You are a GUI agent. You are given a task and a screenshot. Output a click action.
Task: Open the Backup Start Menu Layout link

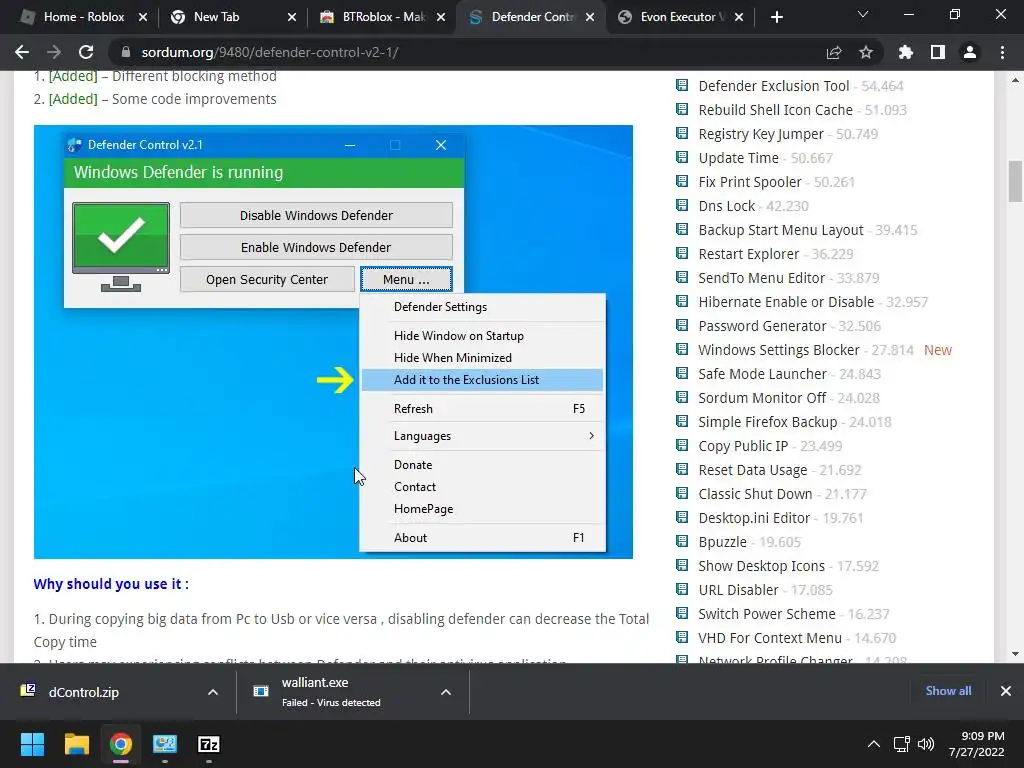point(780,230)
